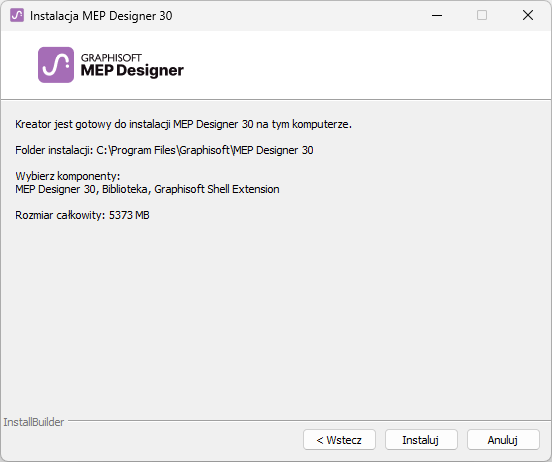Click the small title bar app icon
The height and width of the screenshot is (462, 552).
(x=17, y=15)
